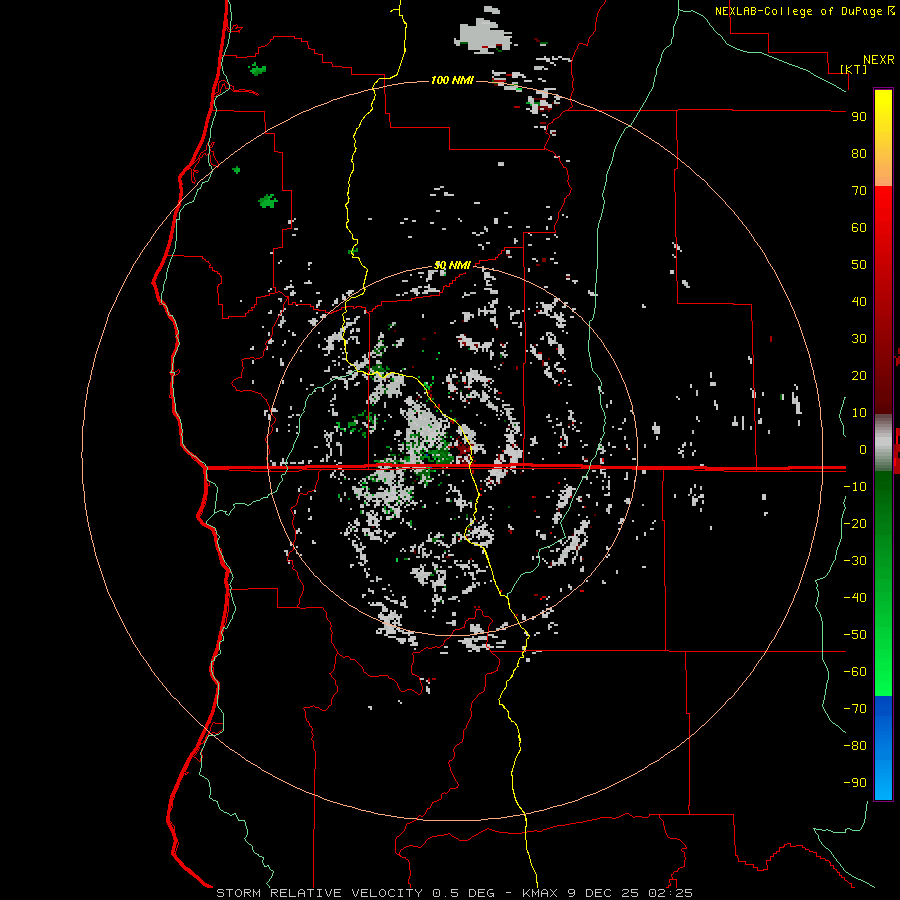This screenshot has height=900, width=900.
Task: Pick the gray zero-velocity segment of color bar
Action: (883, 443)
